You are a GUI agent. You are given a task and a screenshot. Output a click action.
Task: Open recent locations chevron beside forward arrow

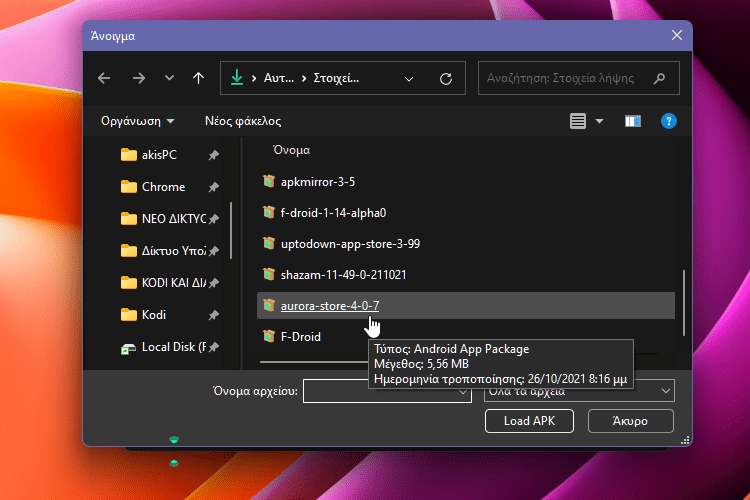point(169,78)
